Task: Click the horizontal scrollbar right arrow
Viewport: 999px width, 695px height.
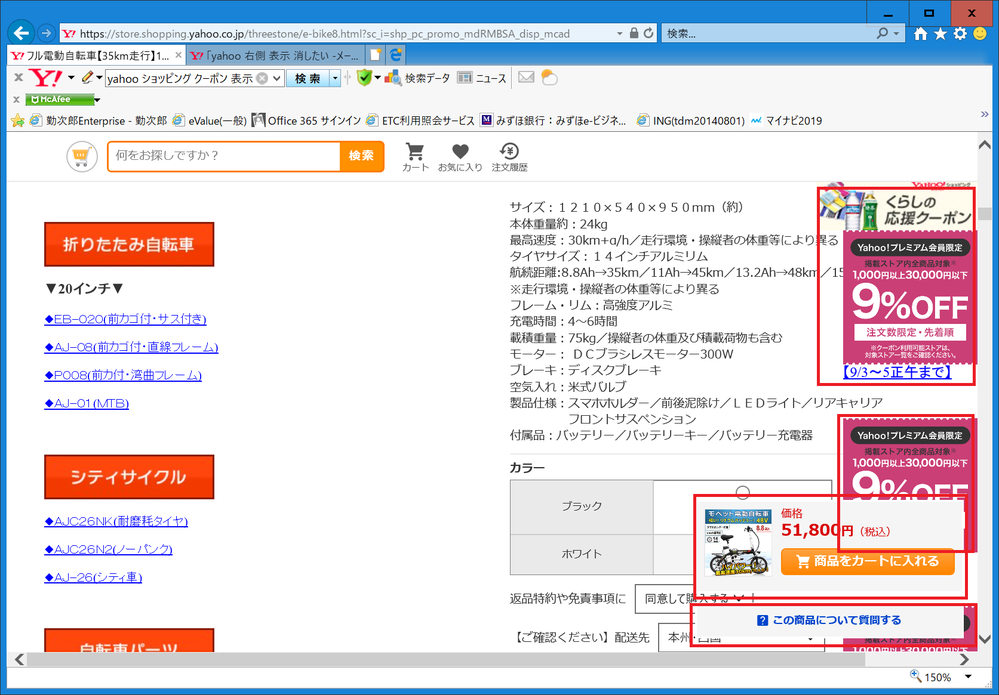Action: point(964,660)
